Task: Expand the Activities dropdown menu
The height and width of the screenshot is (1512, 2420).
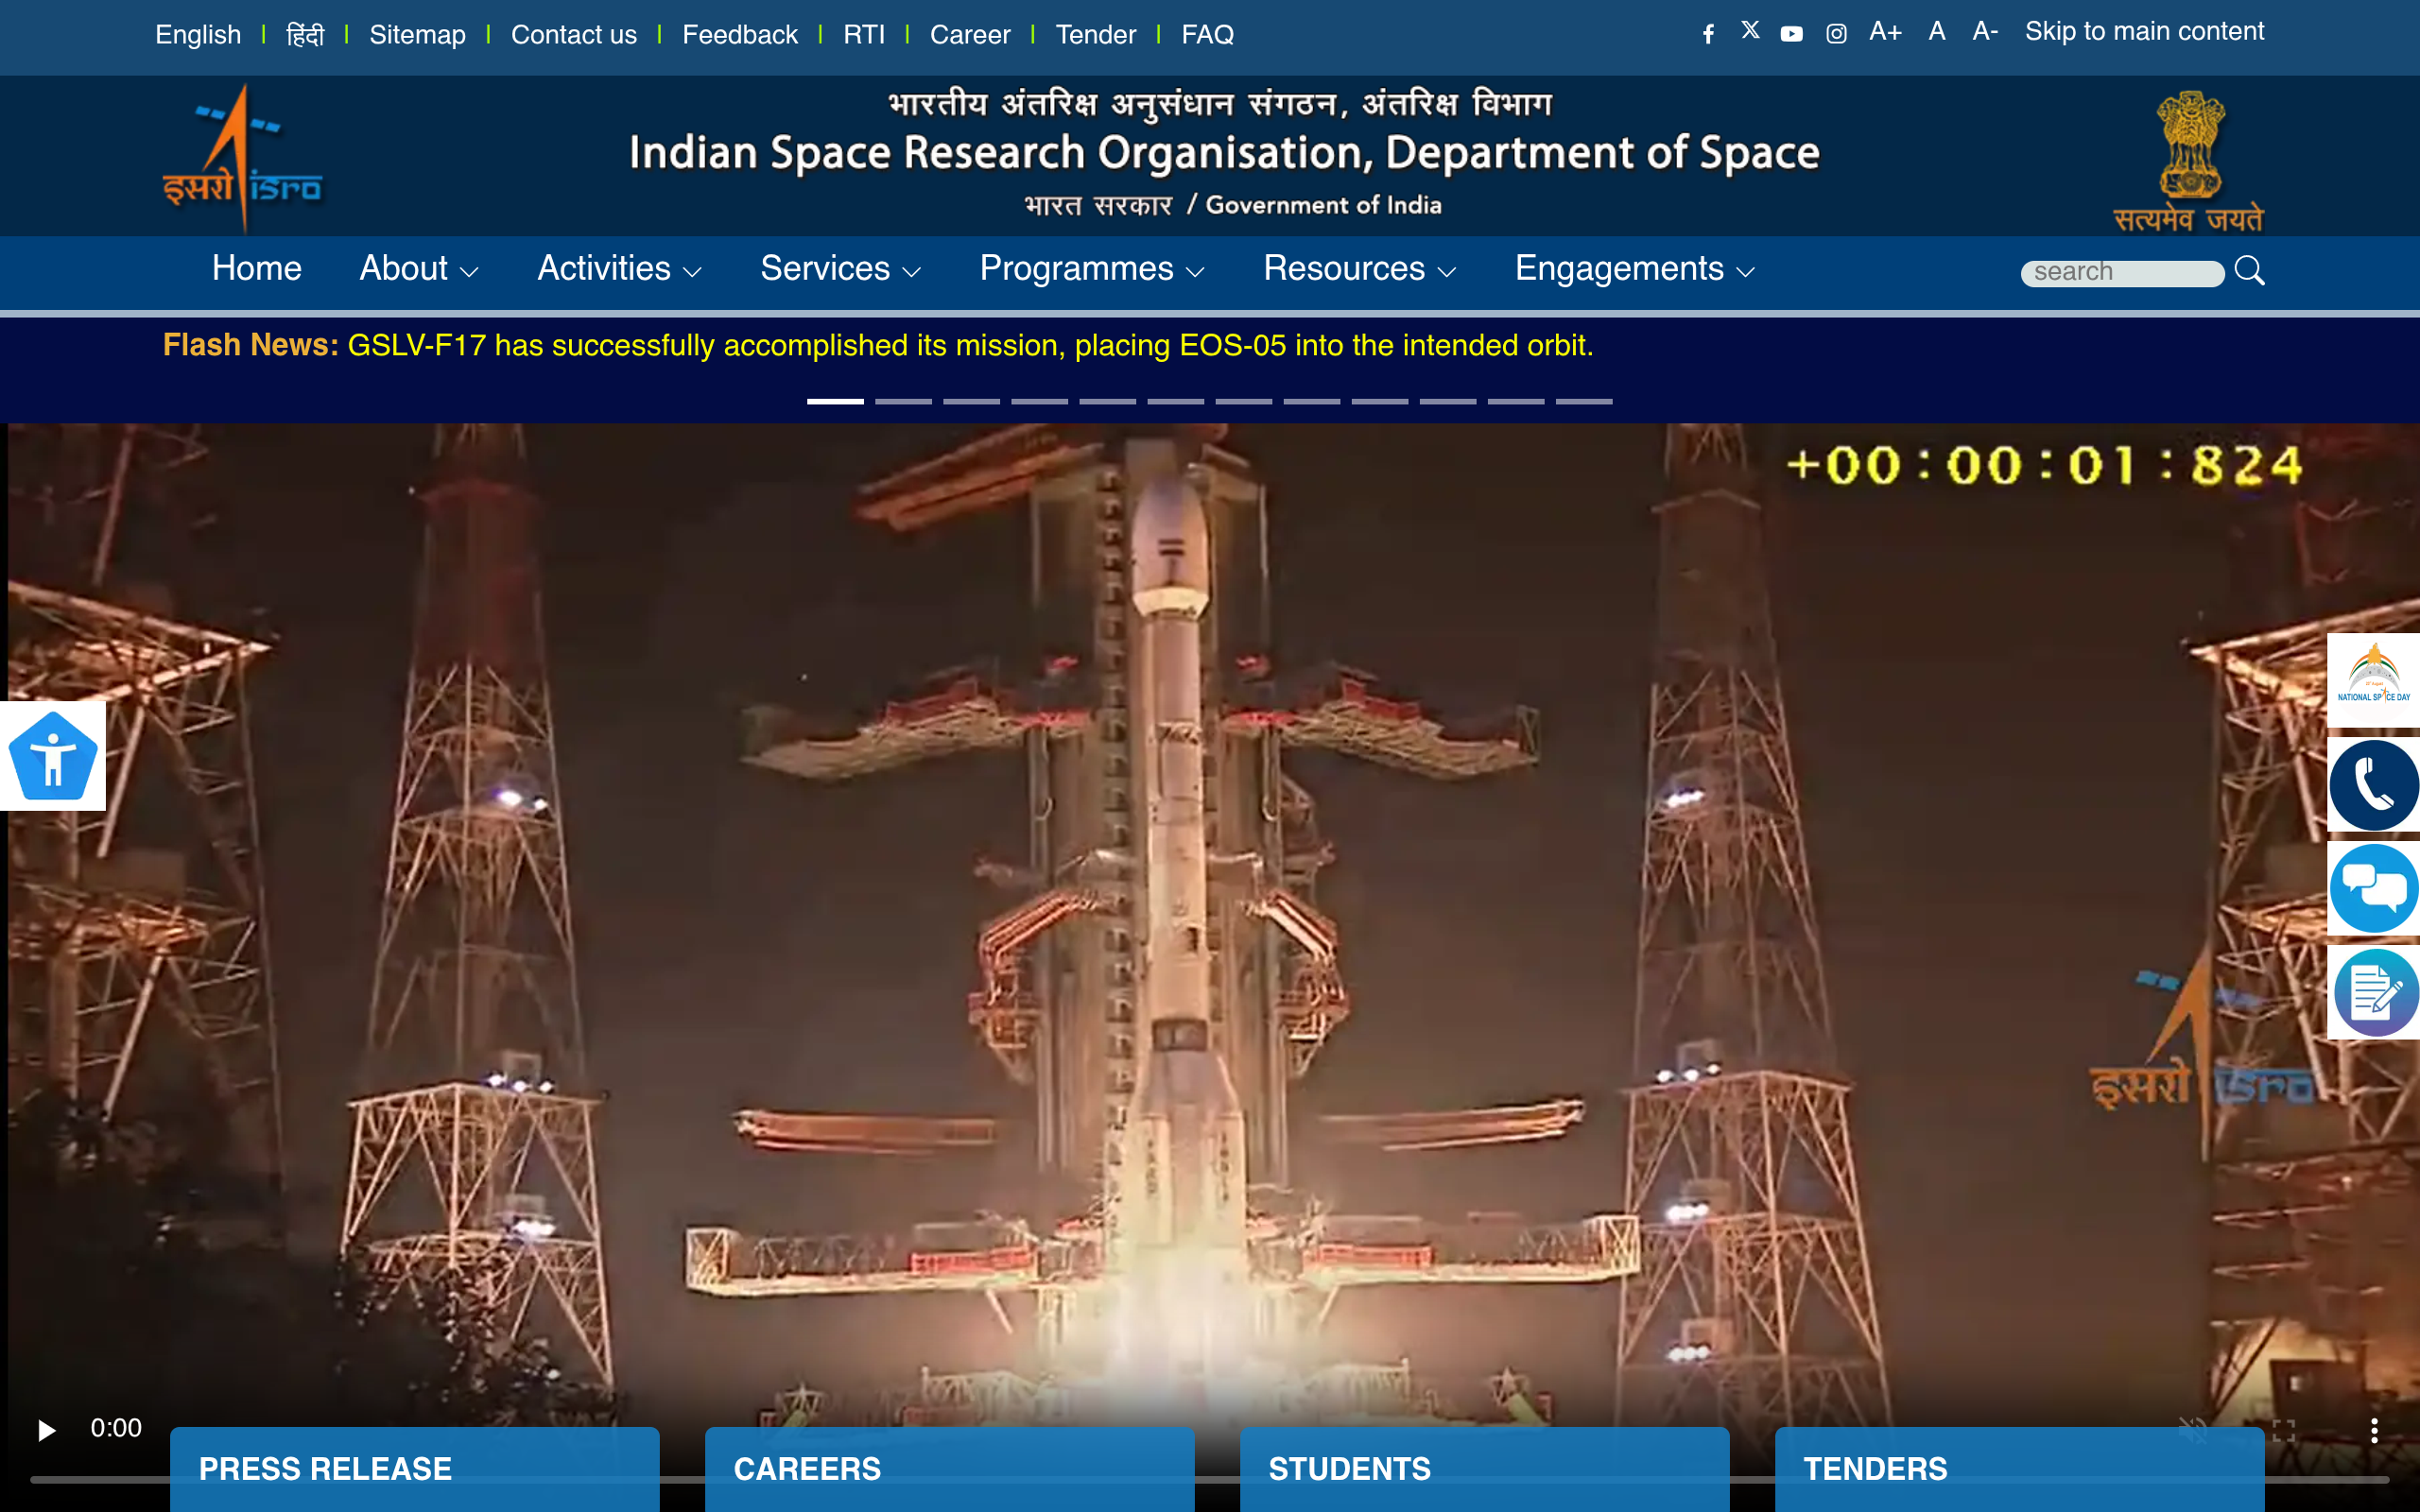Action: 620,269
